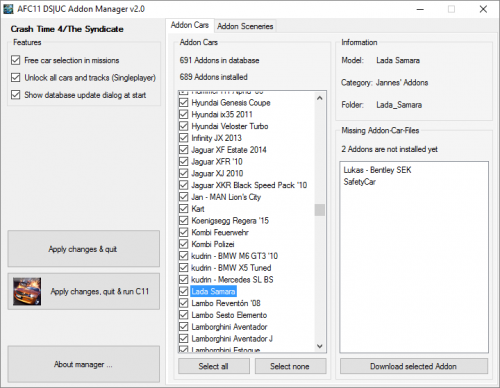
Task: Uncheck Lamborghini Aventador J checkbox
Action: pyautogui.click(x=184, y=339)
